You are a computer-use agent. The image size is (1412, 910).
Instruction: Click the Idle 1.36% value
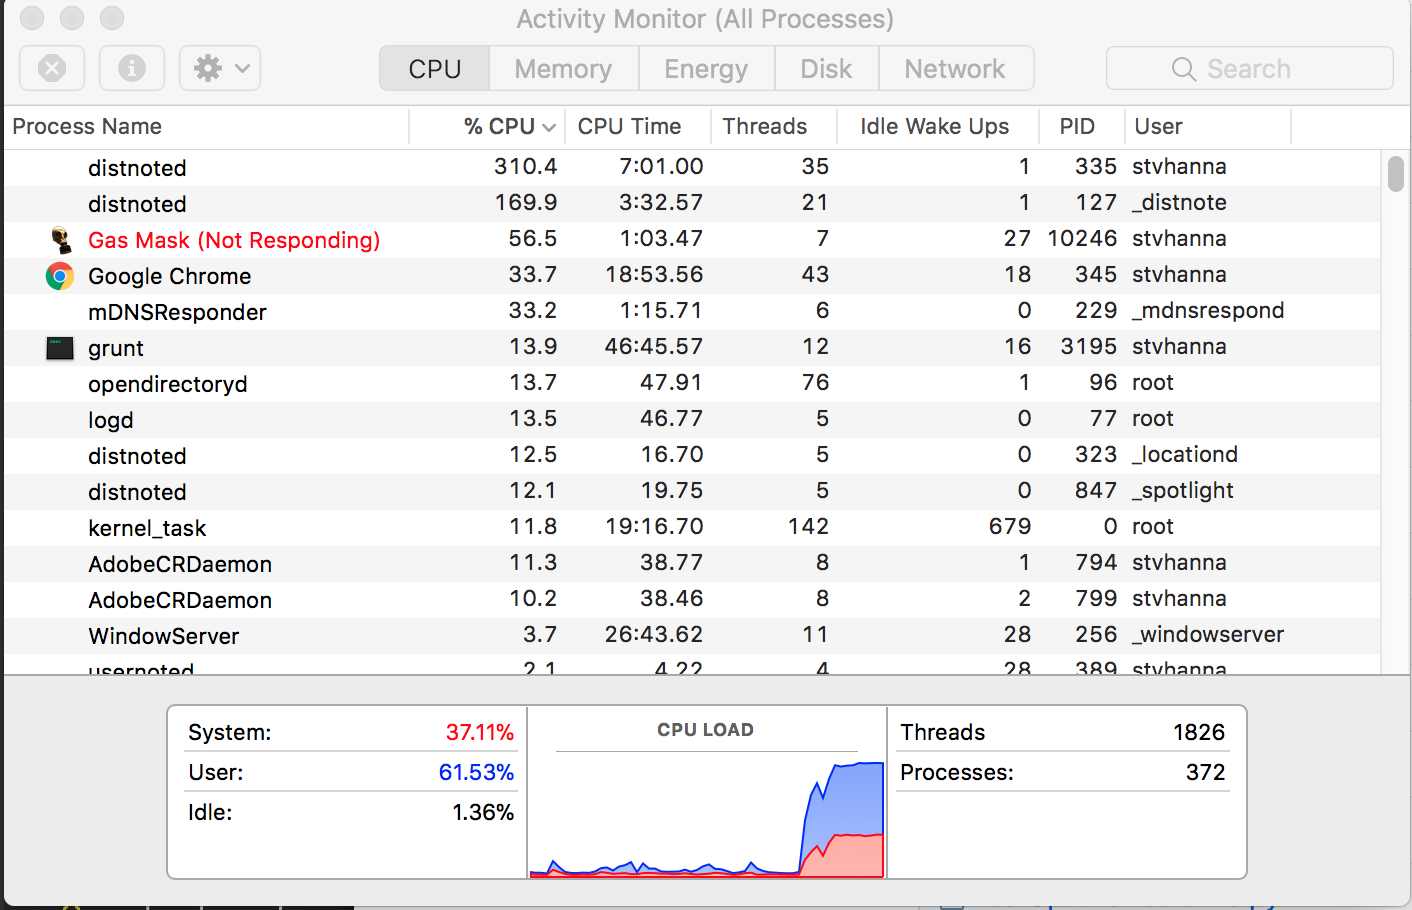(x=483, y=812)
